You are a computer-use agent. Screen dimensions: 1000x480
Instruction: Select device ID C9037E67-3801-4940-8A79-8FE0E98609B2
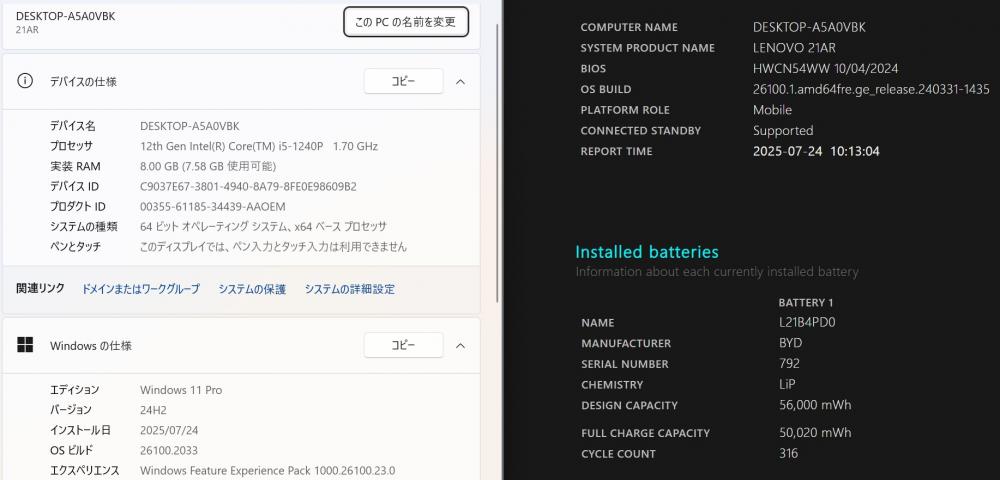tap(248, 186)
